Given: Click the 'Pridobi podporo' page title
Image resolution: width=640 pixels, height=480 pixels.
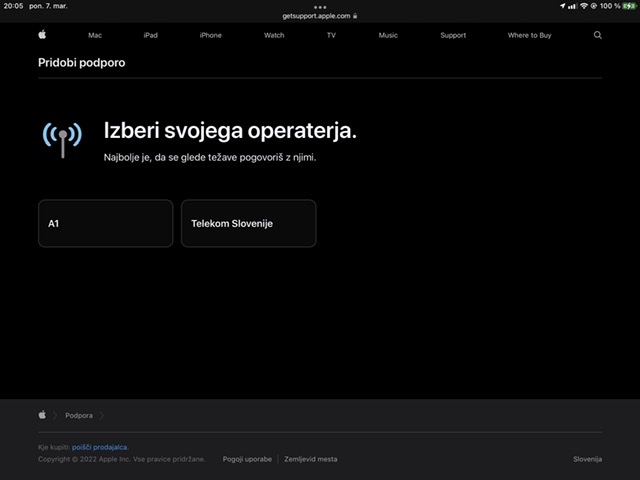Looking at the screenshot, I should point(82,62).
